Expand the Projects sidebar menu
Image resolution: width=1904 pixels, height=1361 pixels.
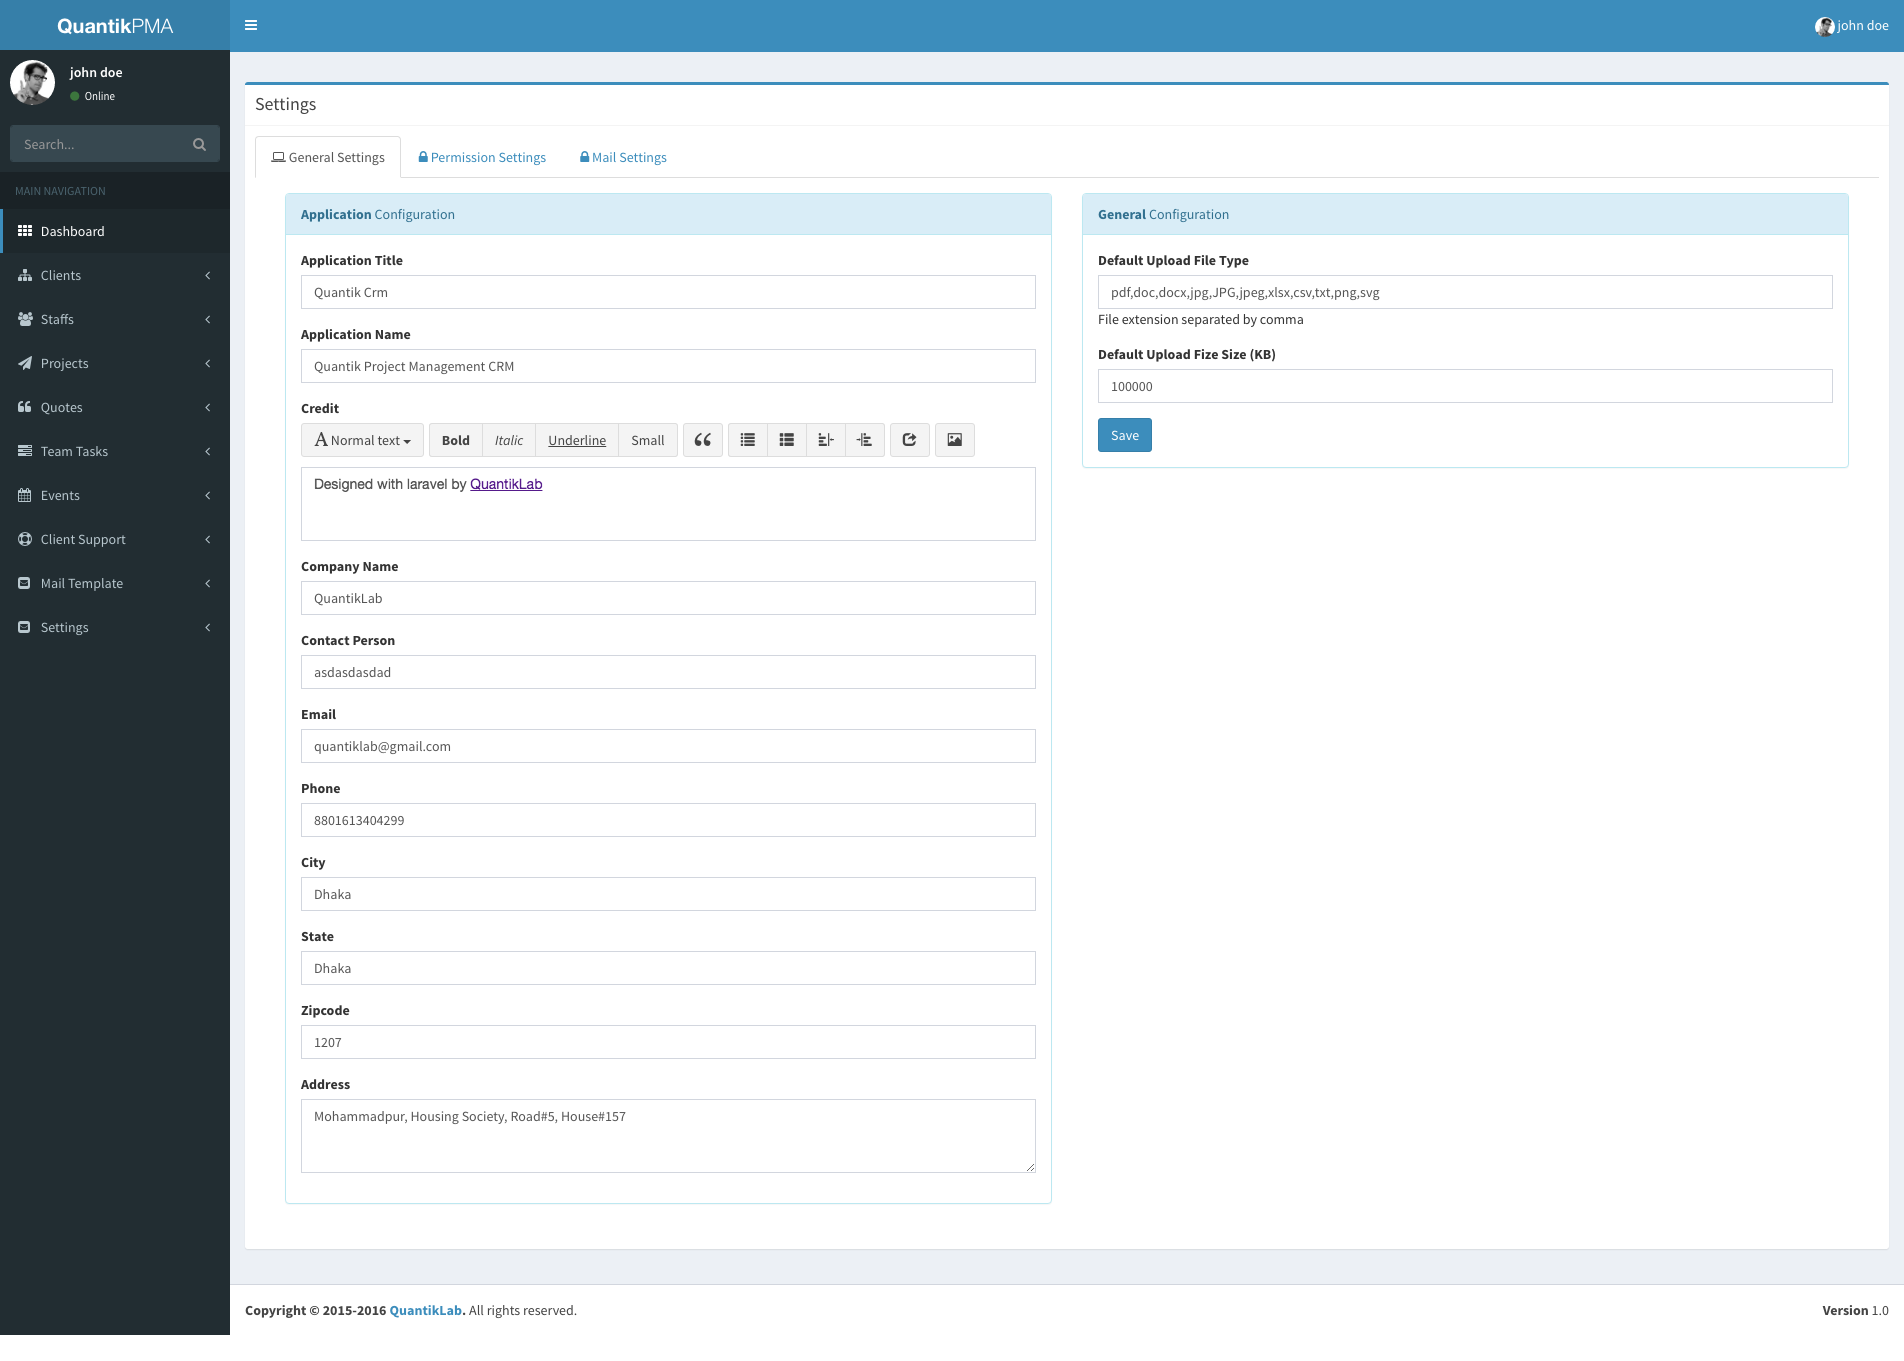(x=115, y=363)
